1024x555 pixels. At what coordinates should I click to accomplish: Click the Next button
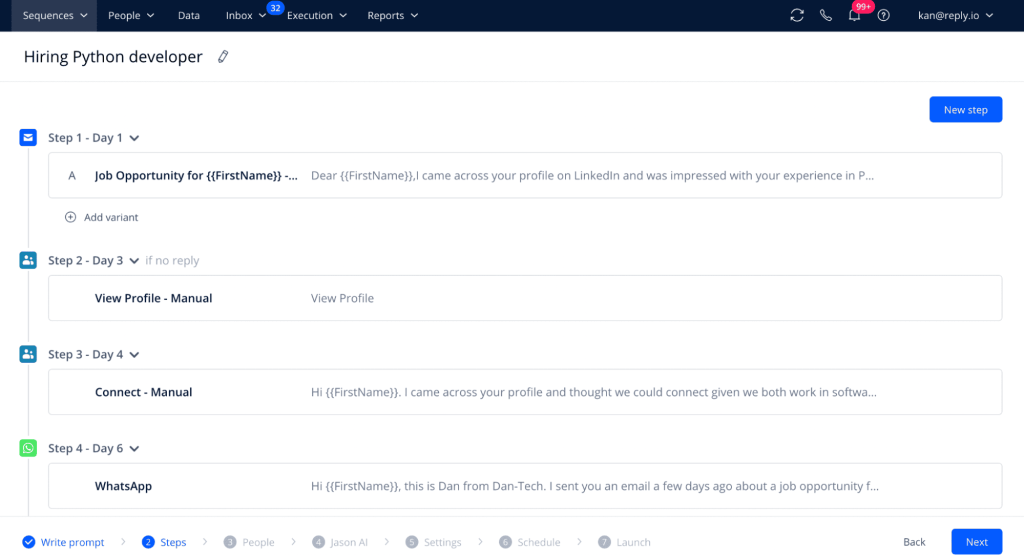(x=976, y=542)
